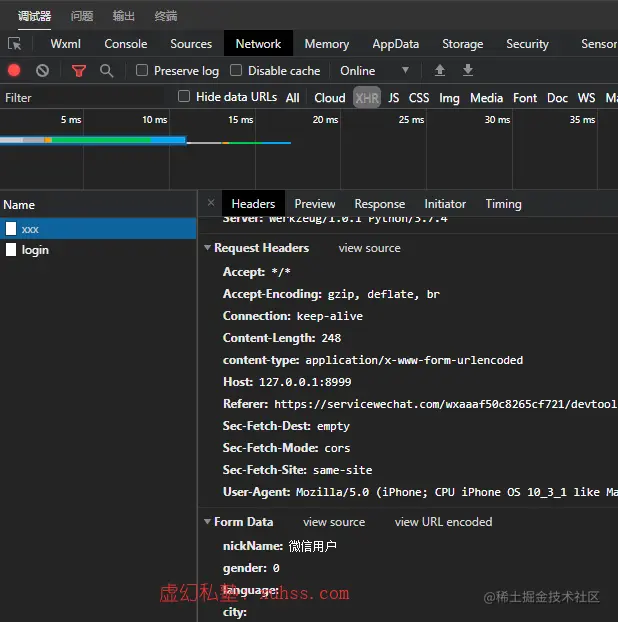The width and height of the screenshot is (618, 622).
Task: Open the network search magnifier
Action: tap(106, 71)
